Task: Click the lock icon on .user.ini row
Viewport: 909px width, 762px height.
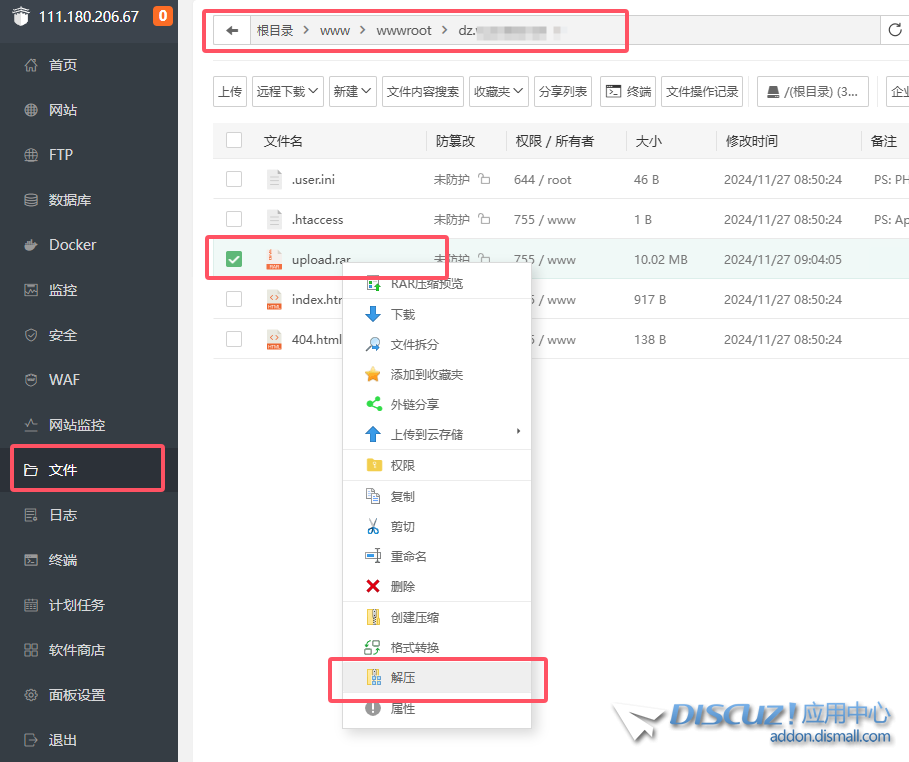Action: 484,180
